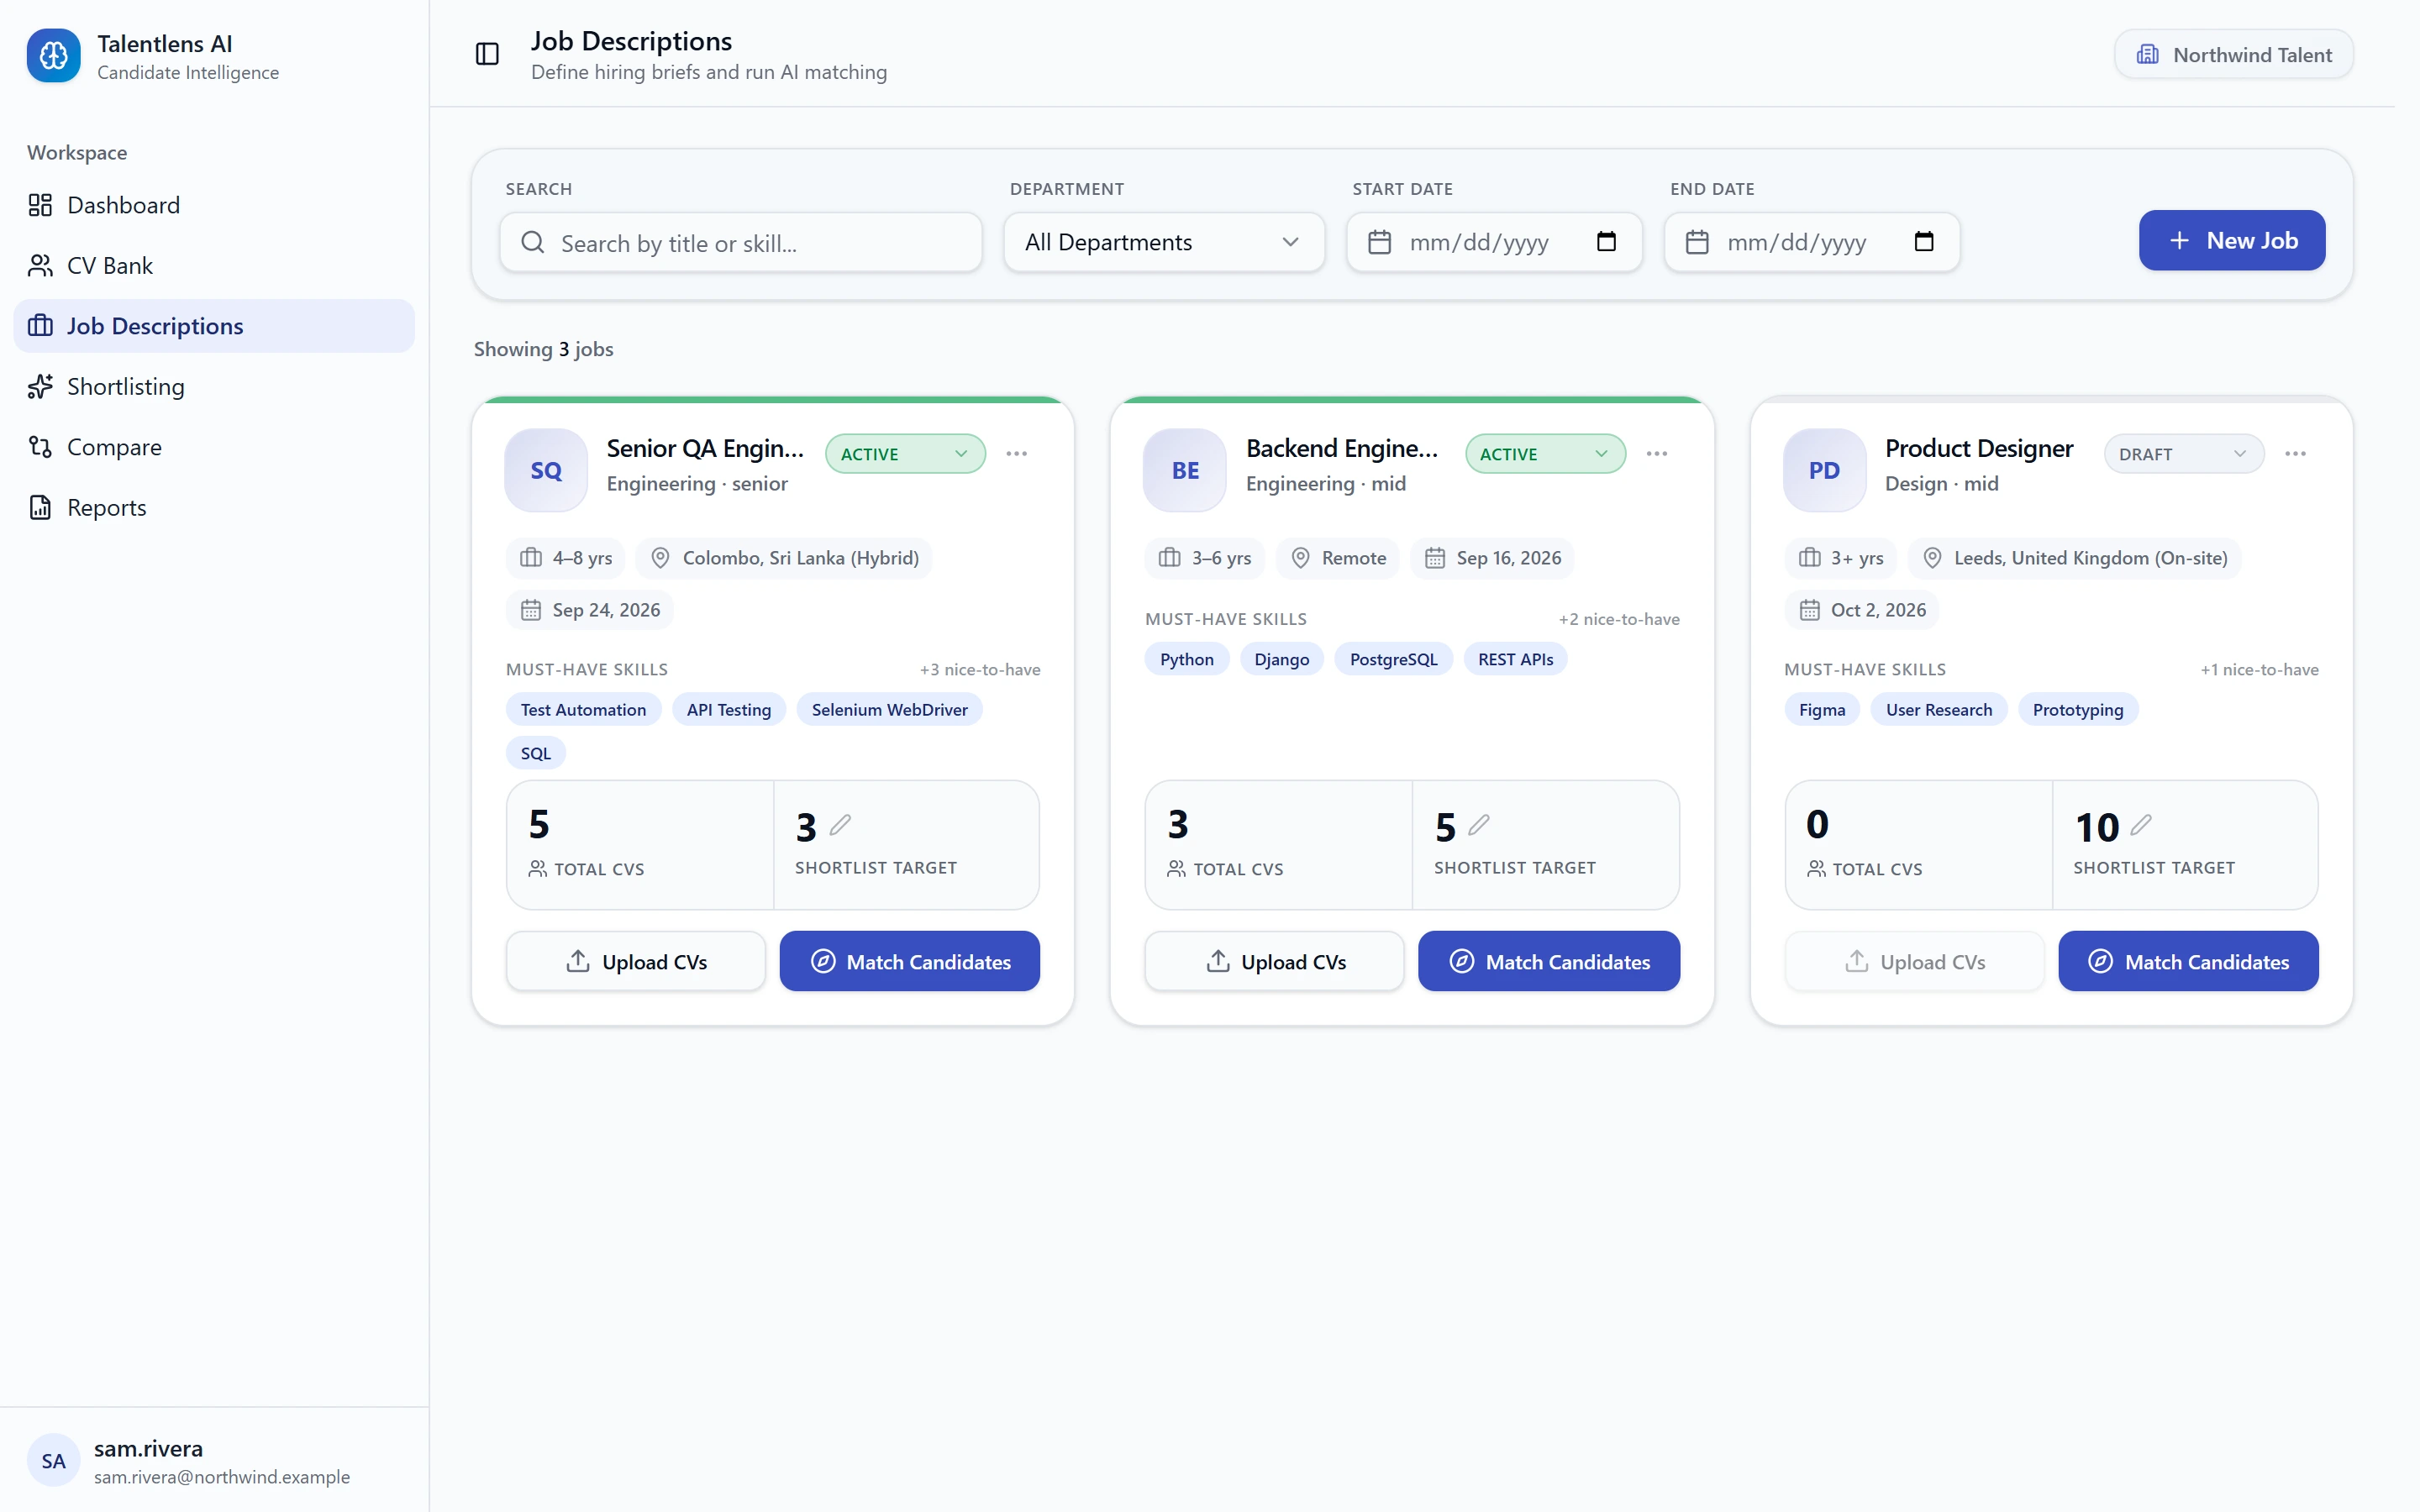Screen dimensions: 2420x1512
Task: Select Job Descriptions in sidebar
Action: point(214,326)
